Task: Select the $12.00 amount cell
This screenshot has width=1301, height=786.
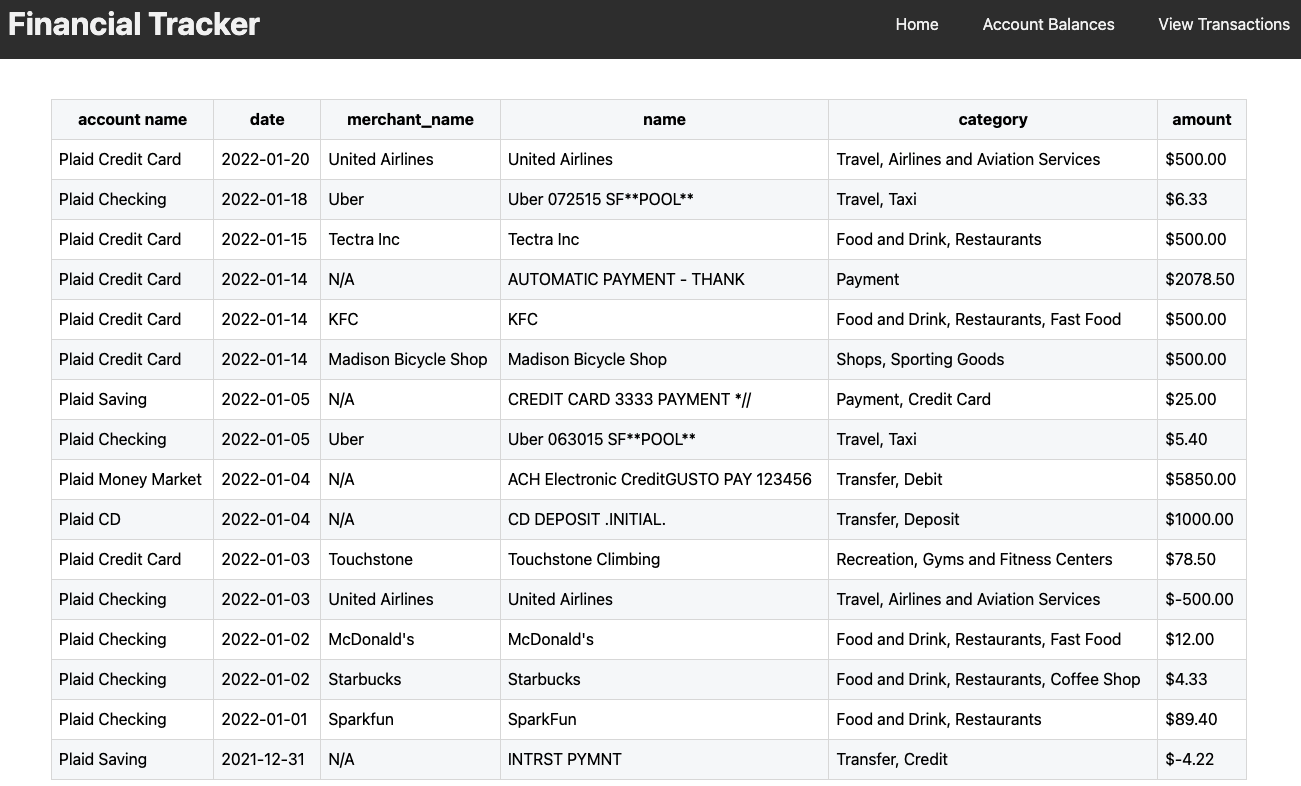Action: click(1202, 639)
